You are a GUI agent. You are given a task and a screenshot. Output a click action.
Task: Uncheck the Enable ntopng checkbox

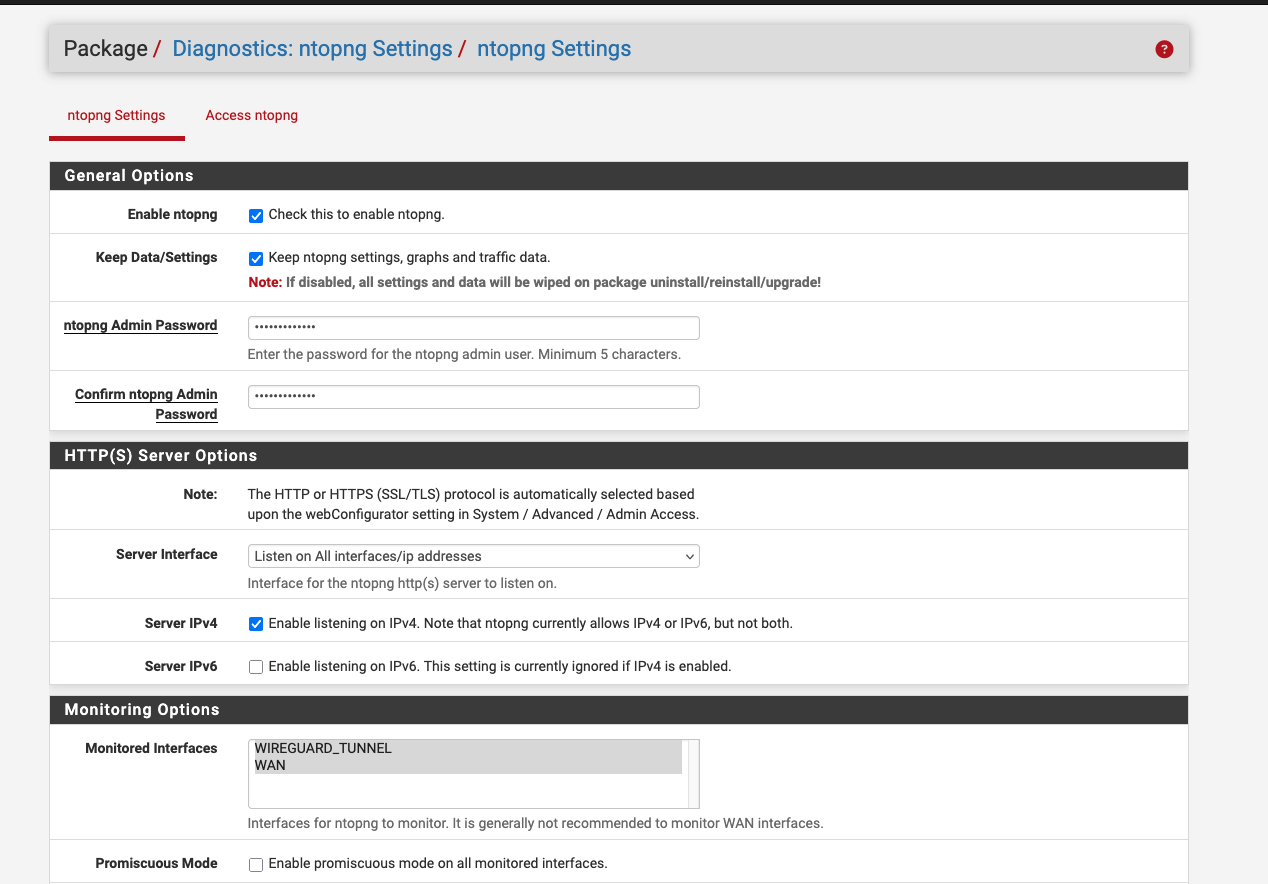[x=256, y=215]
